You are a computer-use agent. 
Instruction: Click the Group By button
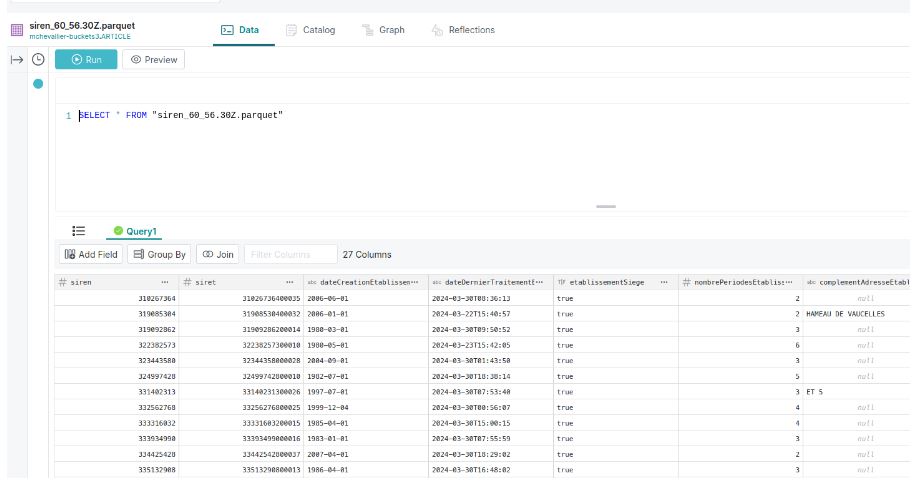(160, 255)
